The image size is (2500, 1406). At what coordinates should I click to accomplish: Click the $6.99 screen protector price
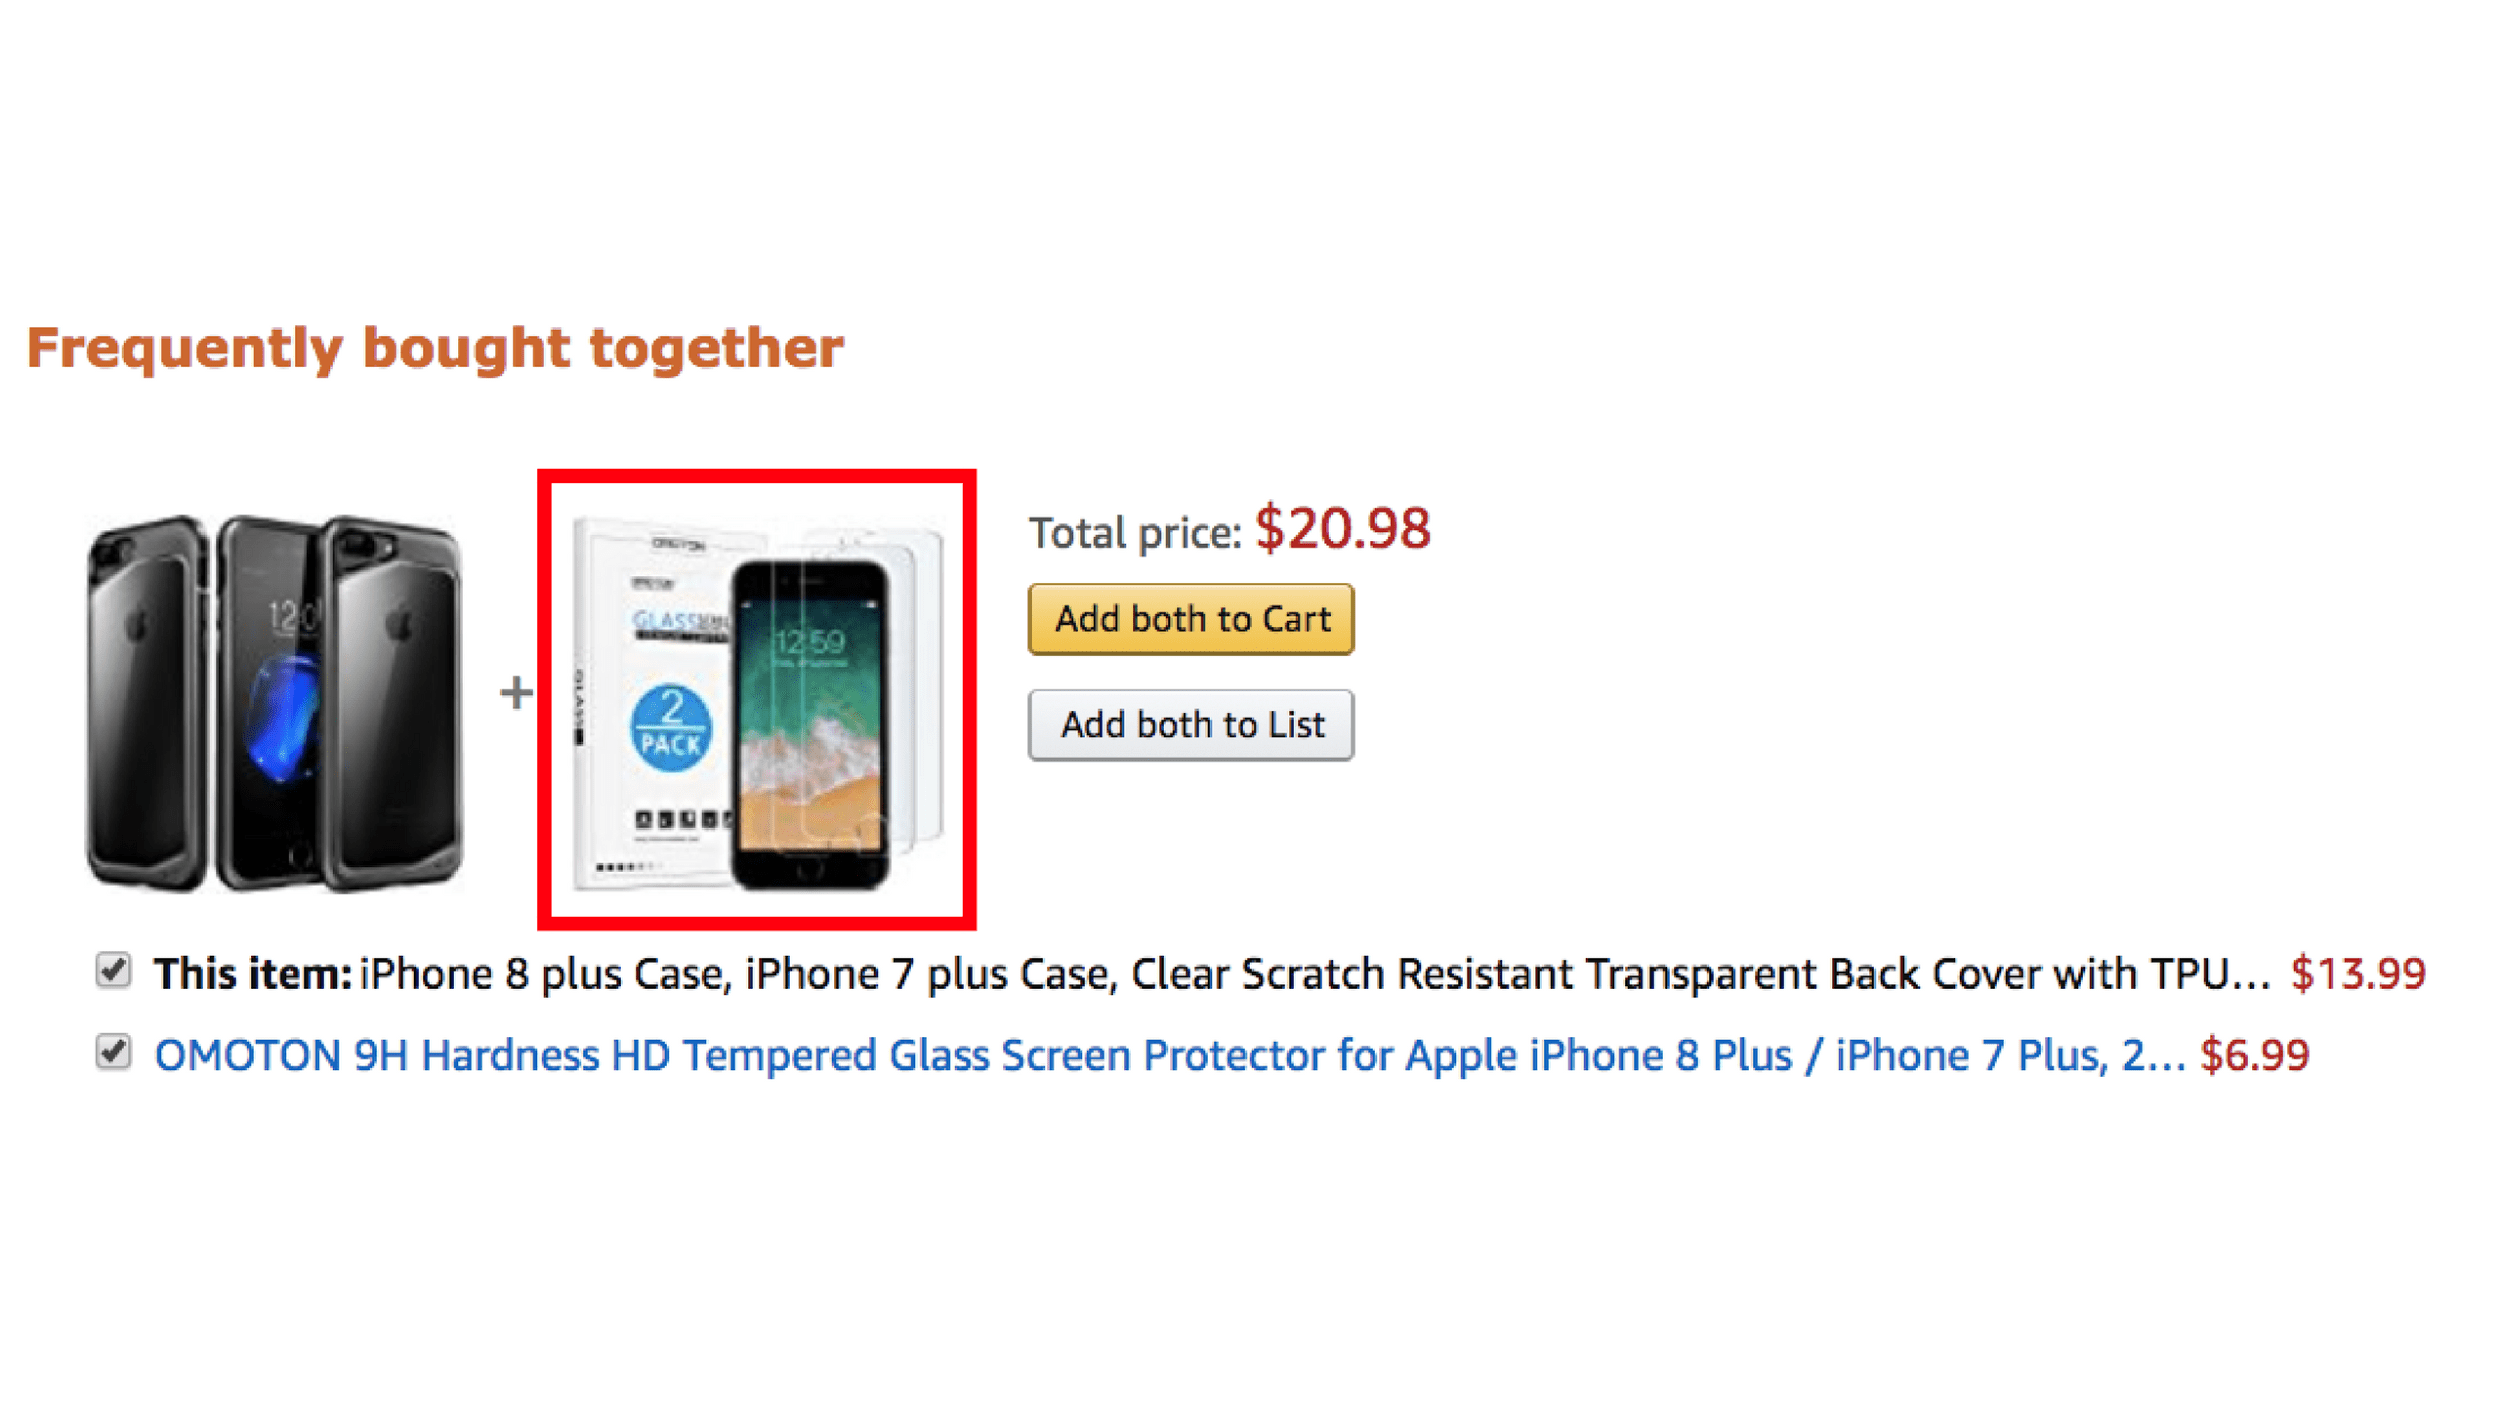[2254, 1056]
